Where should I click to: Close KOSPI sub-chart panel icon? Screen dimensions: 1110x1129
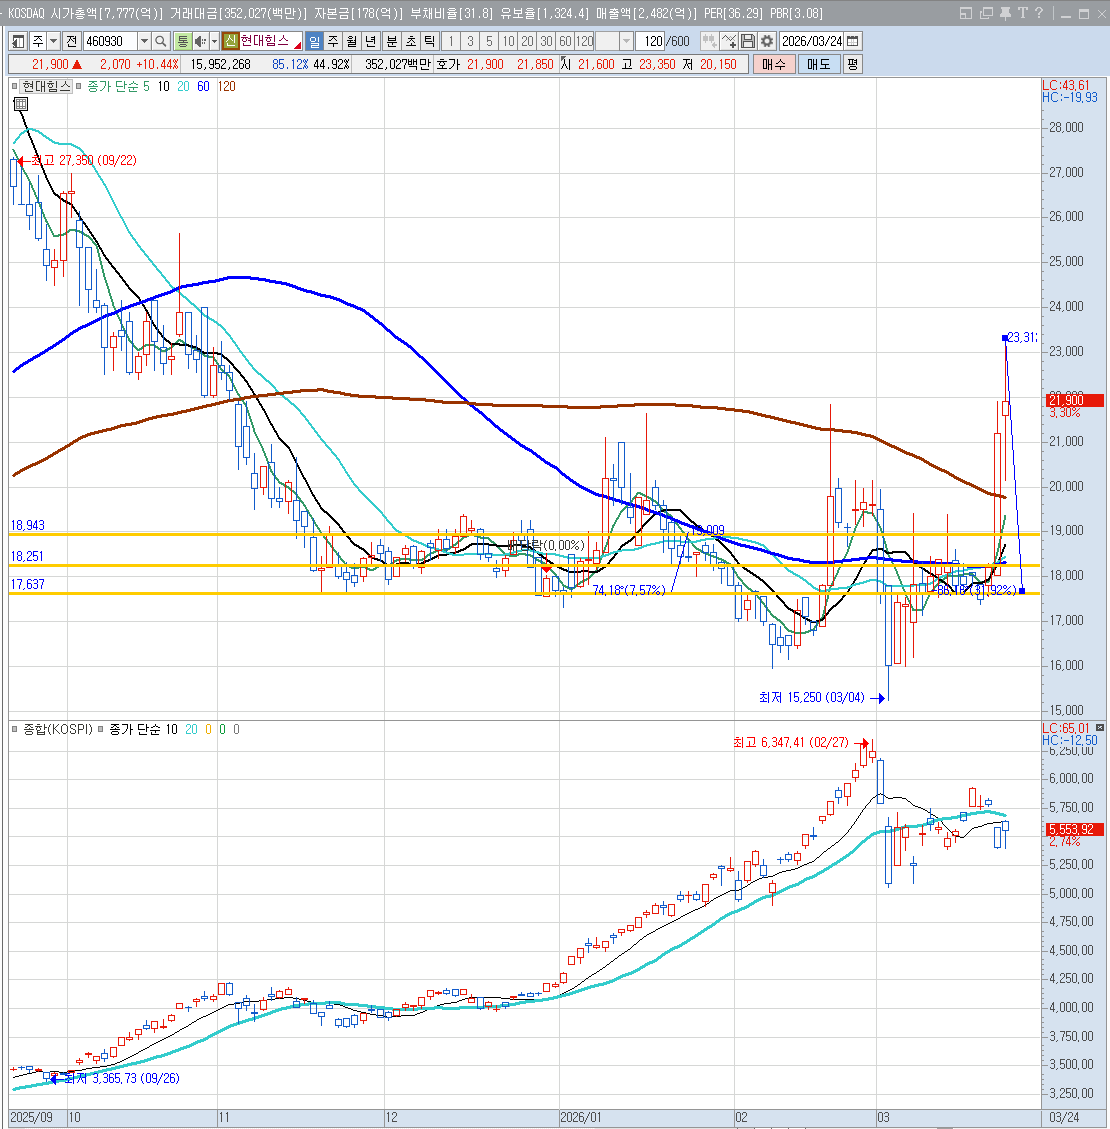(x=1100, y=728)
